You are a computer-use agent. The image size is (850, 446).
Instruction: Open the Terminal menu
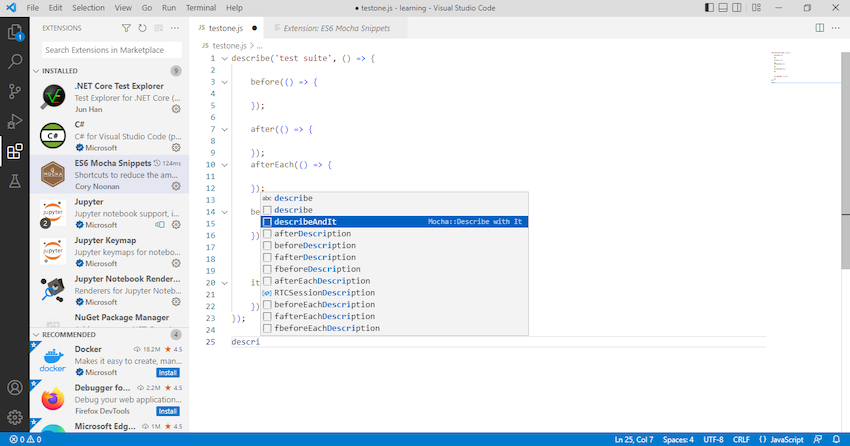[x=201, y=8]
